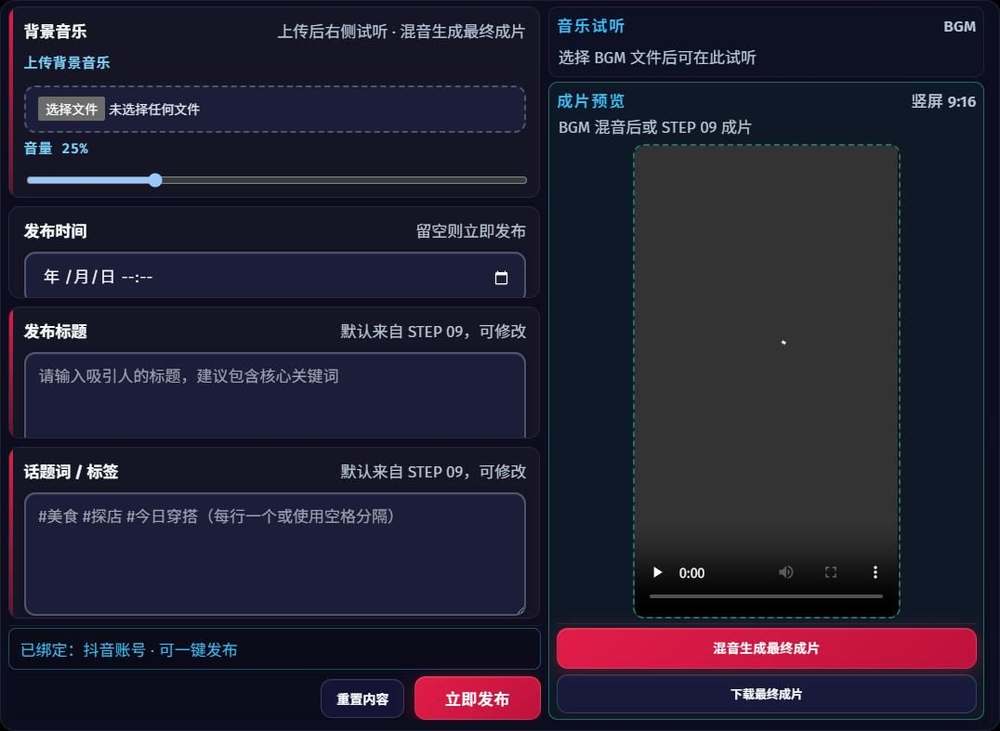Click the video progress bar
The image size is (1000, 731).
click(766, 596)
